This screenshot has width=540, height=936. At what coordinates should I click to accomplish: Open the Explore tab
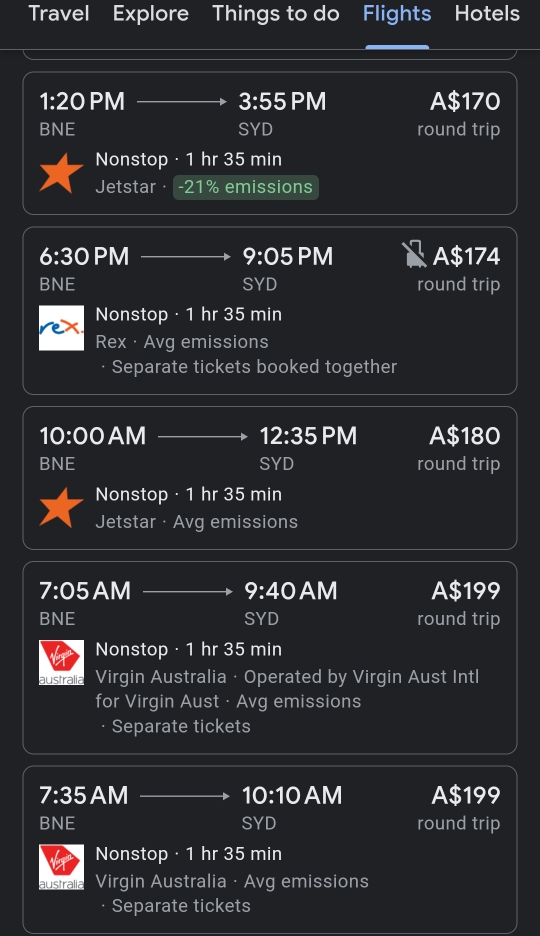point(150,13)
